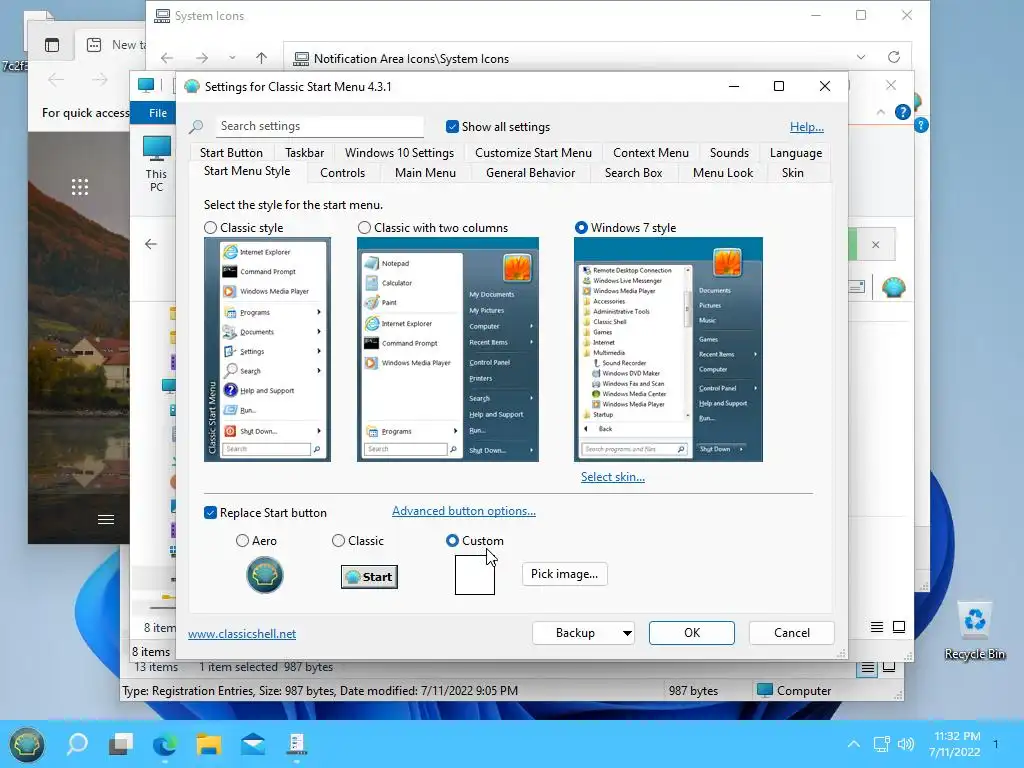Click the Classic Shell start button in taskbar
The image size is (1024, 768).
pos(27,744)
